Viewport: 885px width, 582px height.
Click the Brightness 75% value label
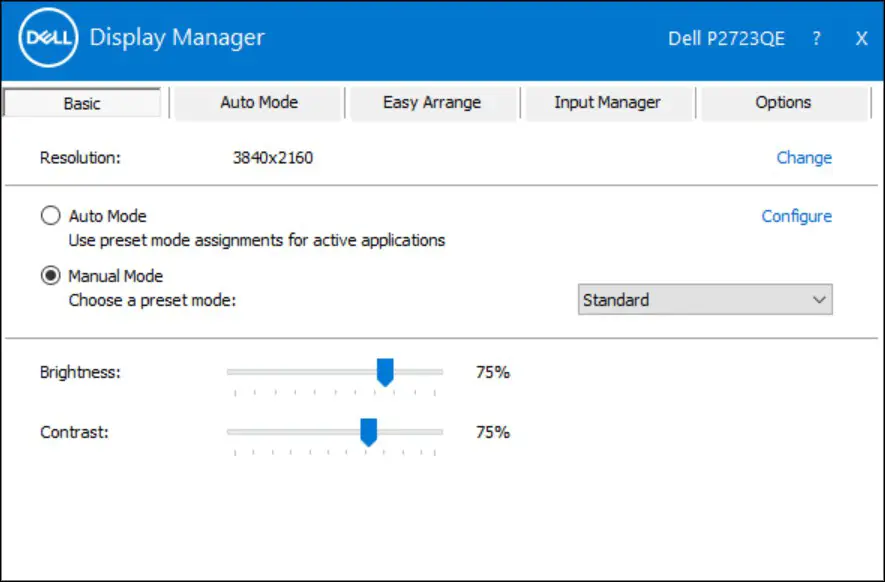coord(493,372)
